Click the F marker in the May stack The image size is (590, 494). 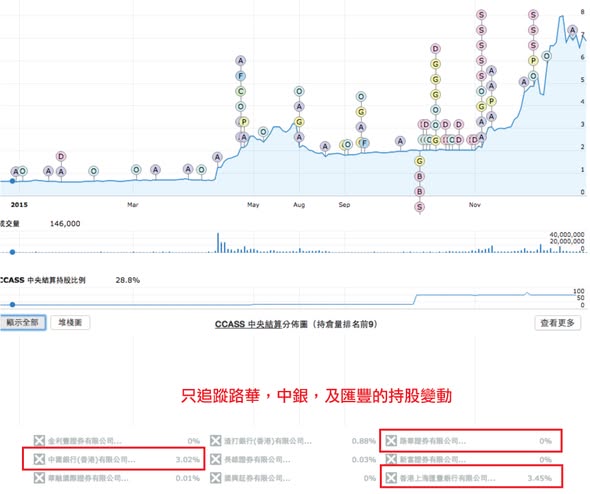240,76
